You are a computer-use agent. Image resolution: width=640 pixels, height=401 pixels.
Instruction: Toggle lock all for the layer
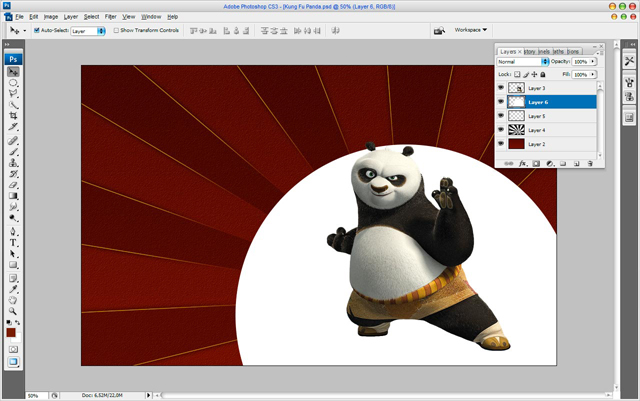(x=543, y=74)
